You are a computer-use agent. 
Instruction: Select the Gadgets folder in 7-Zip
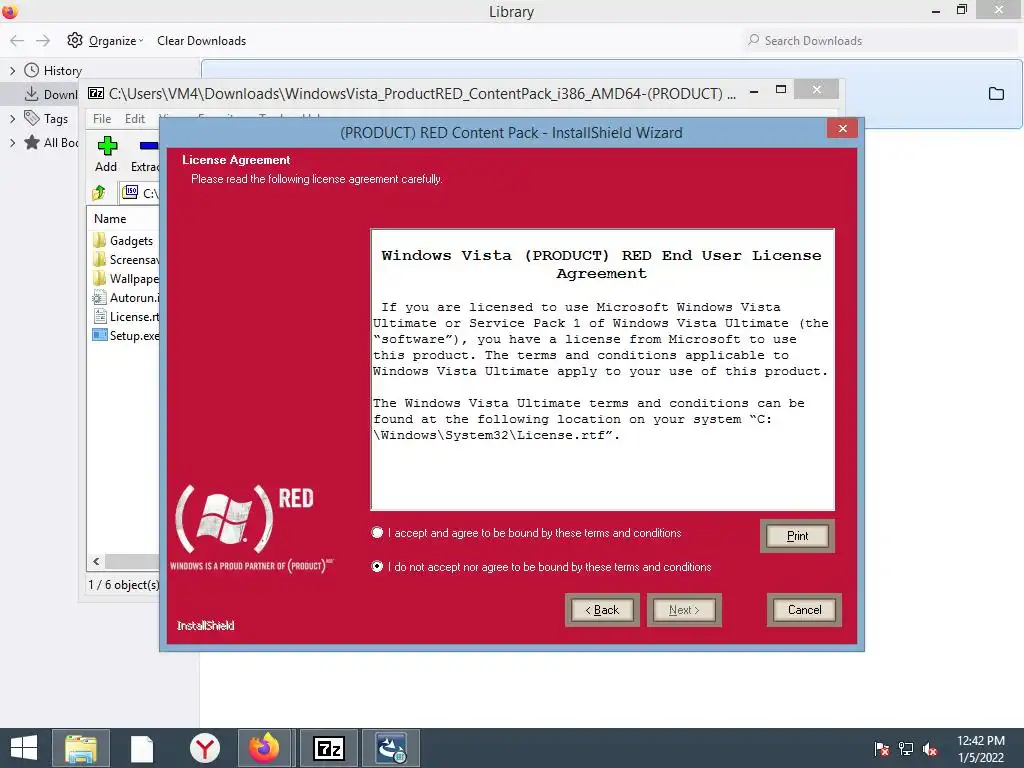click(131, 241)
